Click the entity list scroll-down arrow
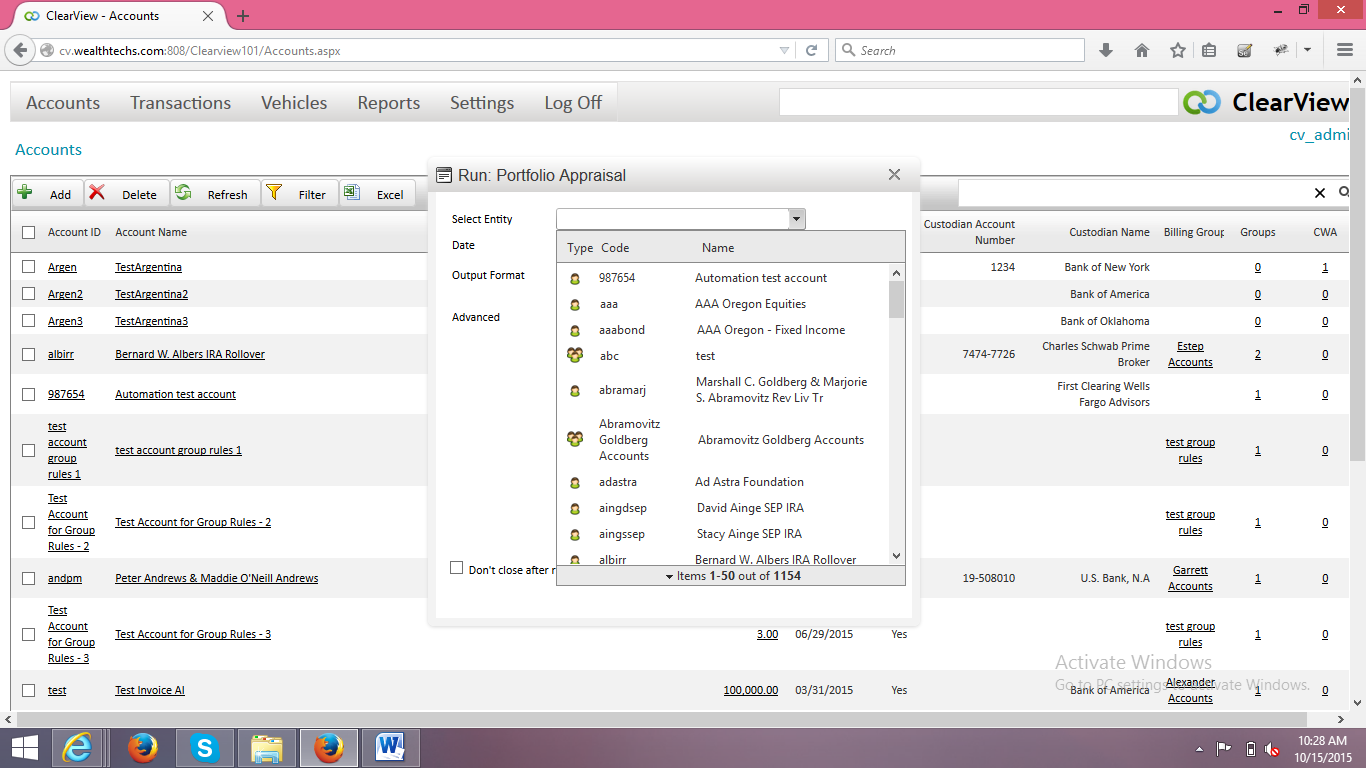The image size is (1366, 768). coord(896,556)
